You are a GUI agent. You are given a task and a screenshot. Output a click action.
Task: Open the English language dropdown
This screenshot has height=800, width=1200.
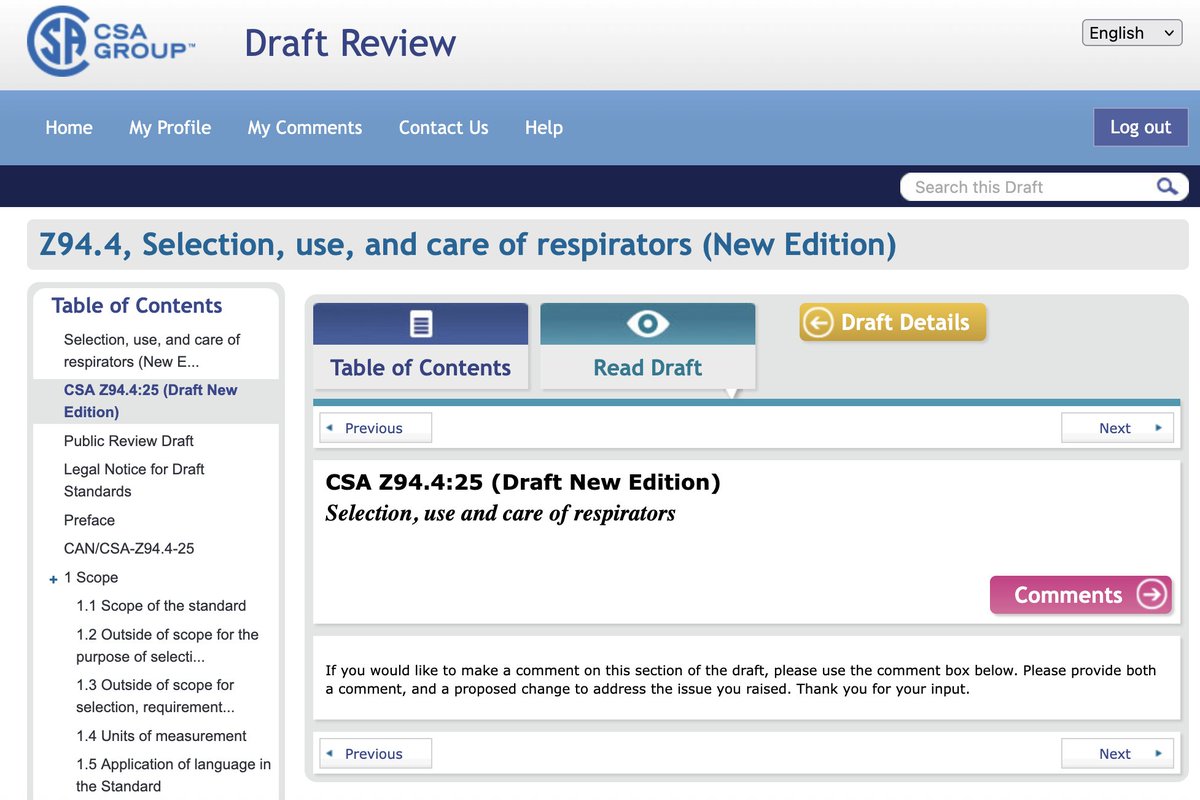coord(1131,32)
